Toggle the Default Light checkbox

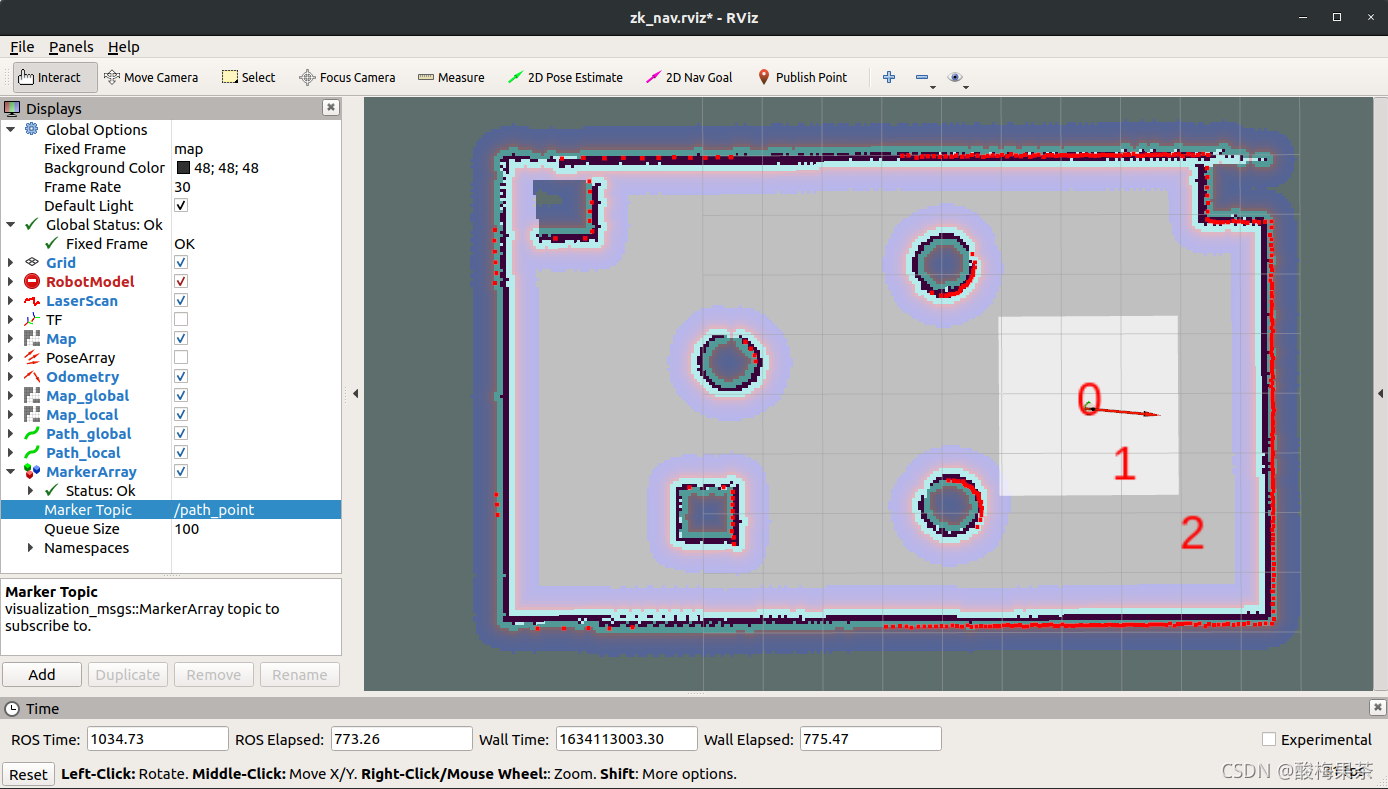pos(181,205)
